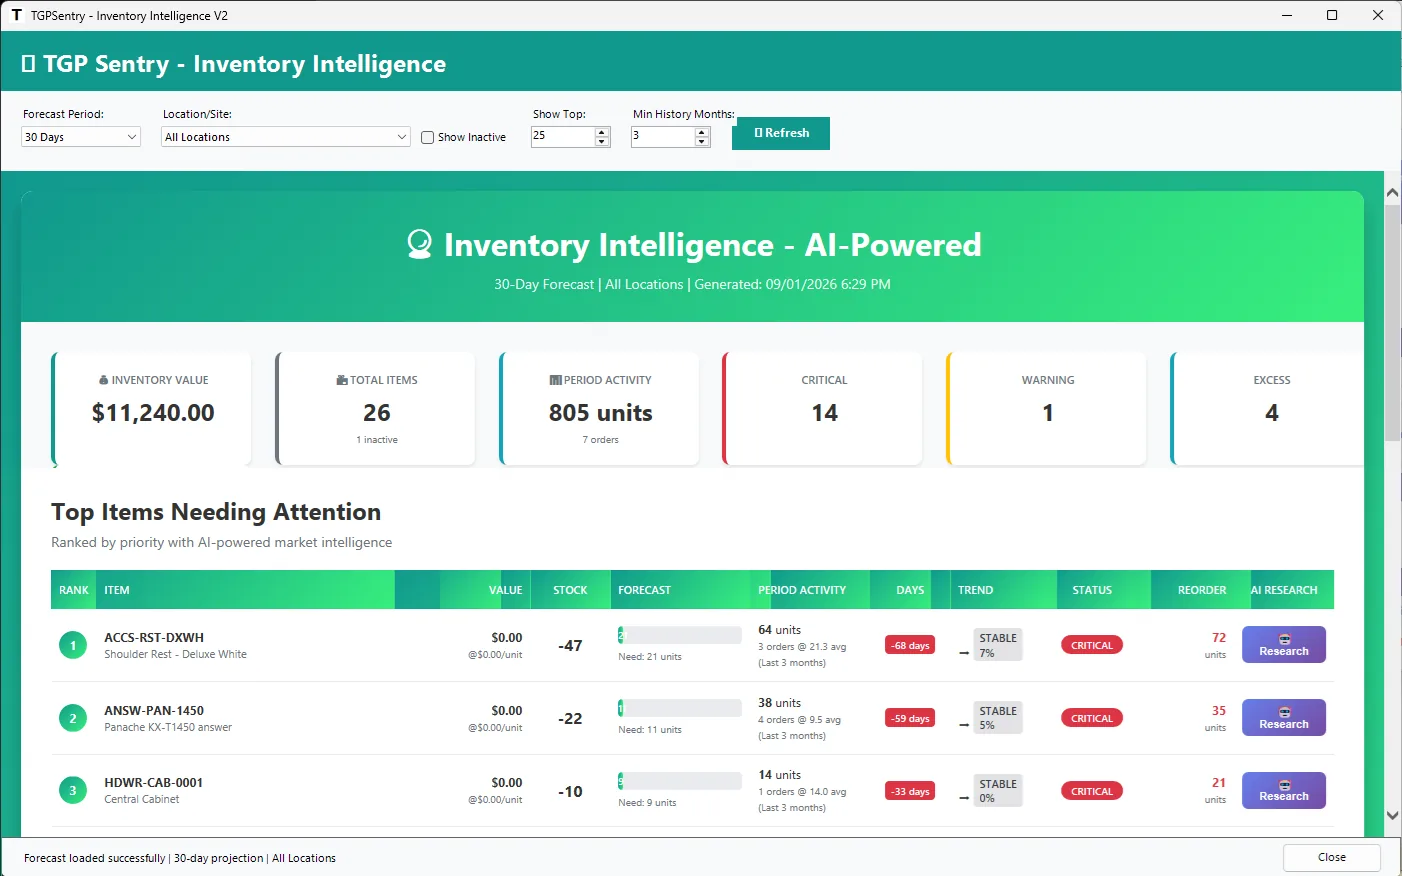Click the 'Forecast loaded successfully' status text
The width and height of the screenshot is (1402, 876).
pyautogui.click(x=94, y=858)
